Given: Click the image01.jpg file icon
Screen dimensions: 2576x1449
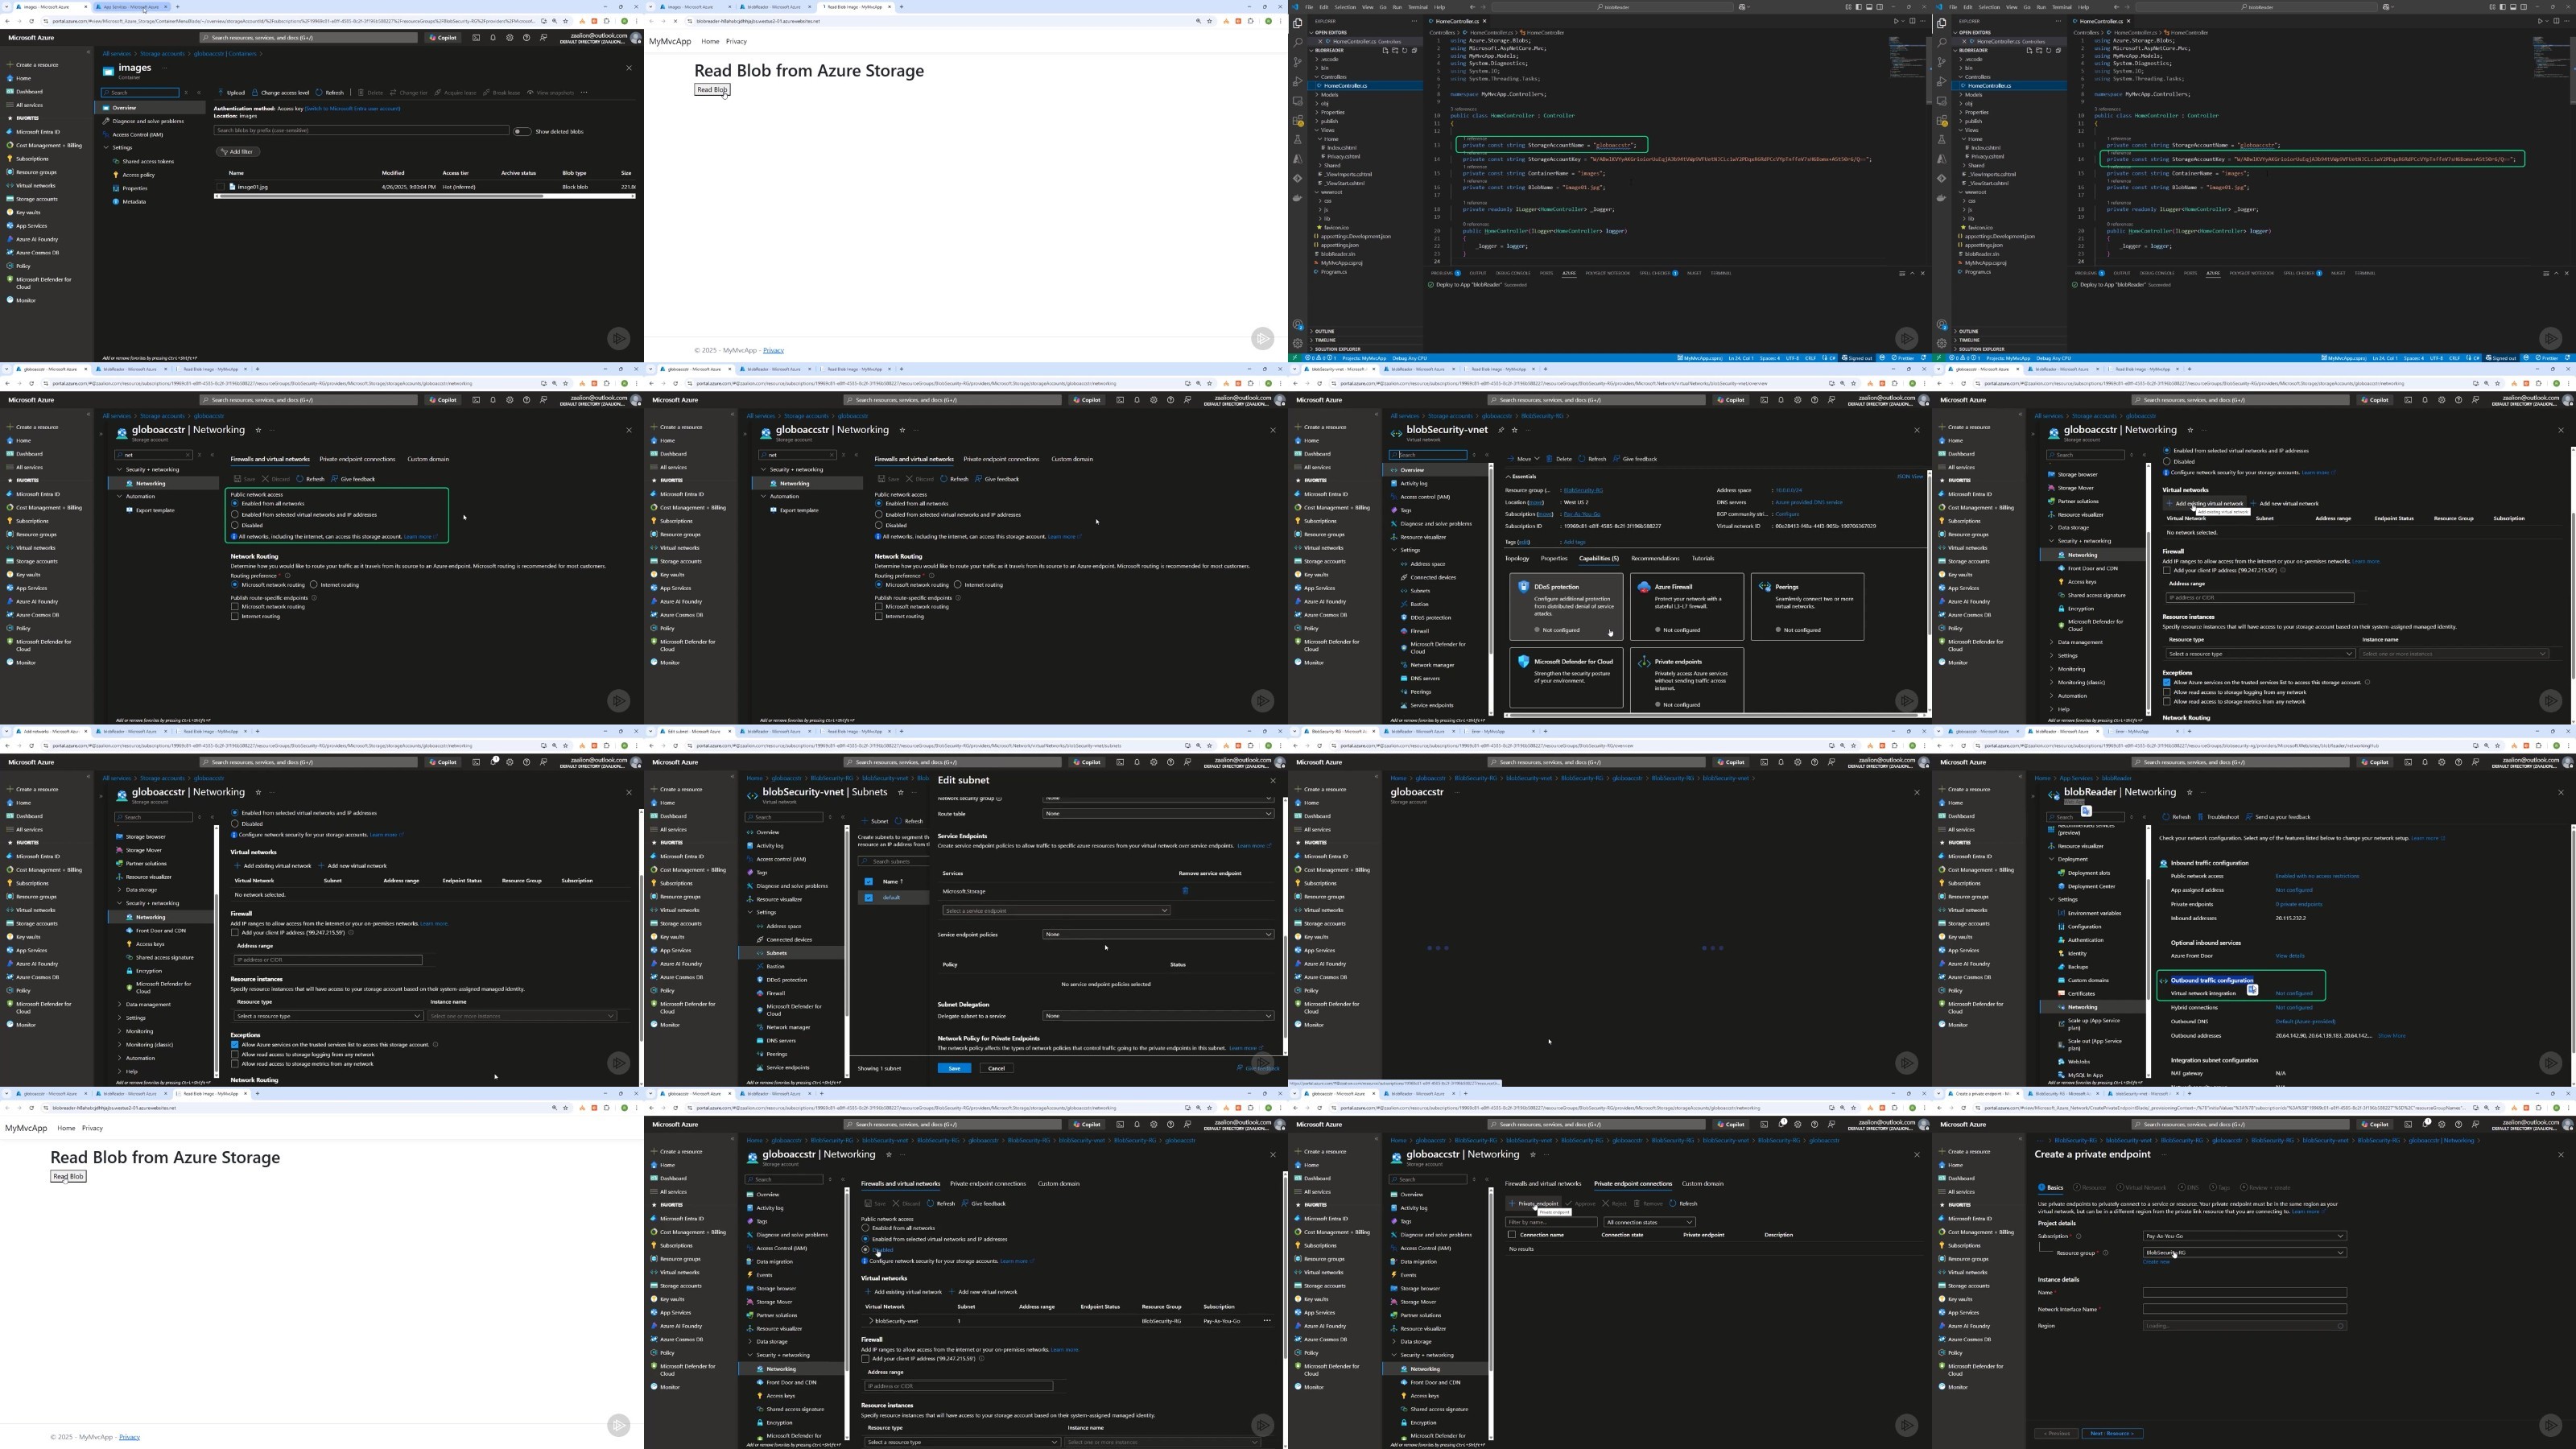Looking at the screenshot, I should pos(232,187).
